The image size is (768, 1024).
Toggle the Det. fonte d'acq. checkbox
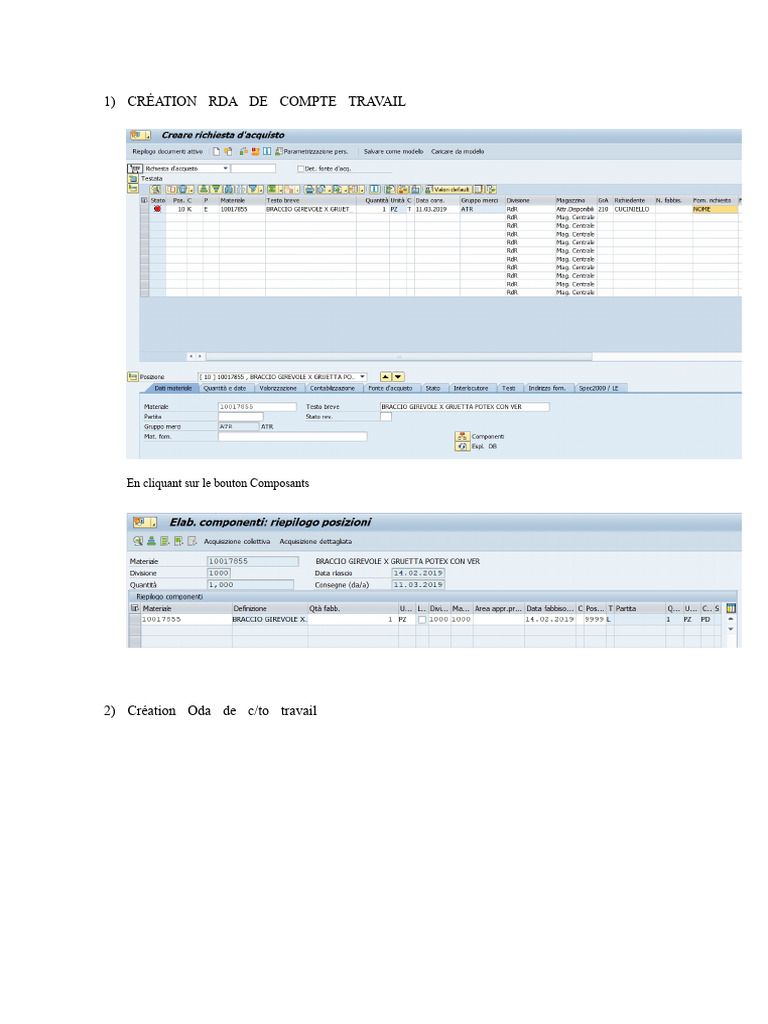point(300,168)
